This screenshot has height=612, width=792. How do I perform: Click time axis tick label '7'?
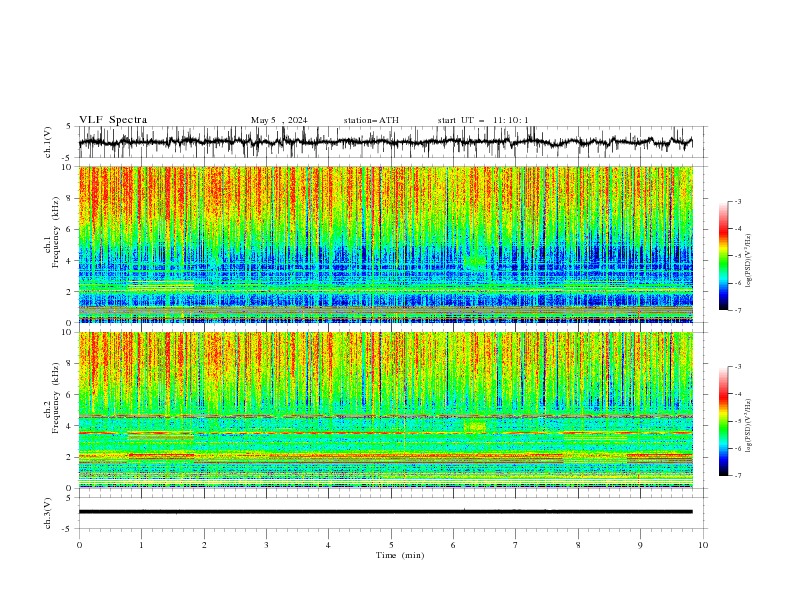point(516,545)
